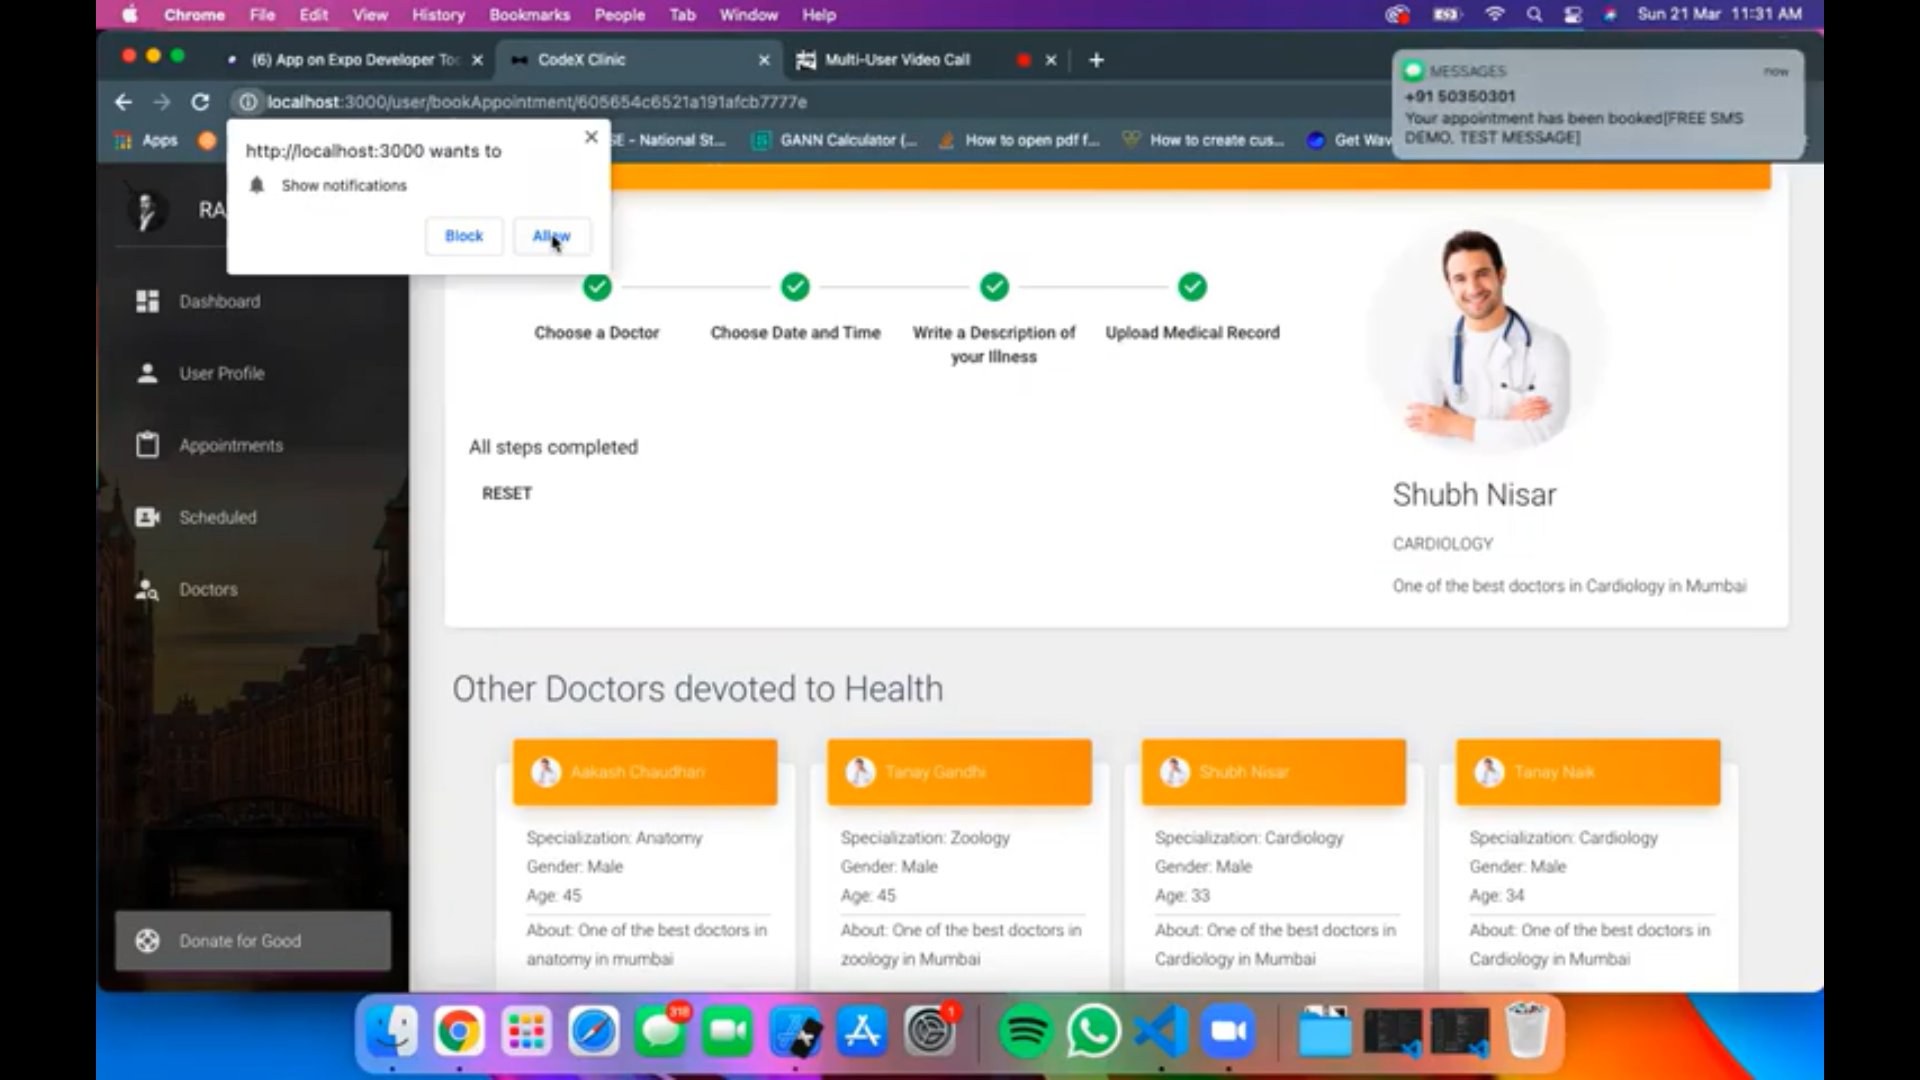
Task: Click Tanay Naik avatar on doctor card
Action: coord(1489,772)
